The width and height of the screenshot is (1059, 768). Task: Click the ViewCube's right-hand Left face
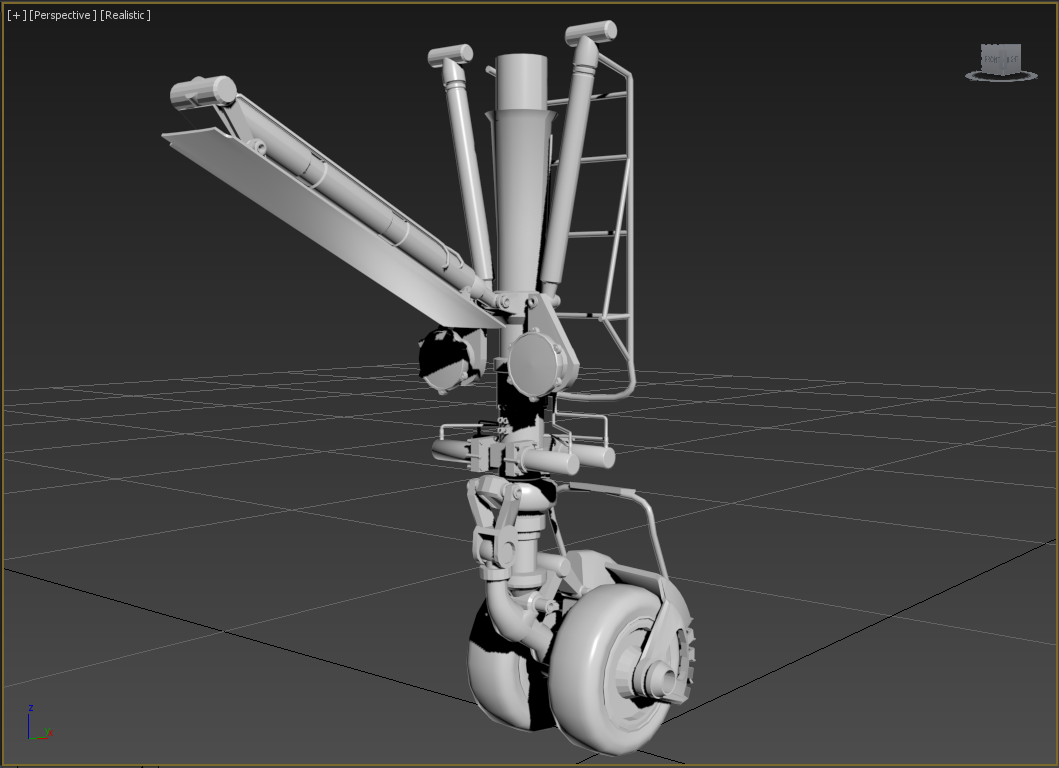pyautogui.click(x=1014, y=58)
